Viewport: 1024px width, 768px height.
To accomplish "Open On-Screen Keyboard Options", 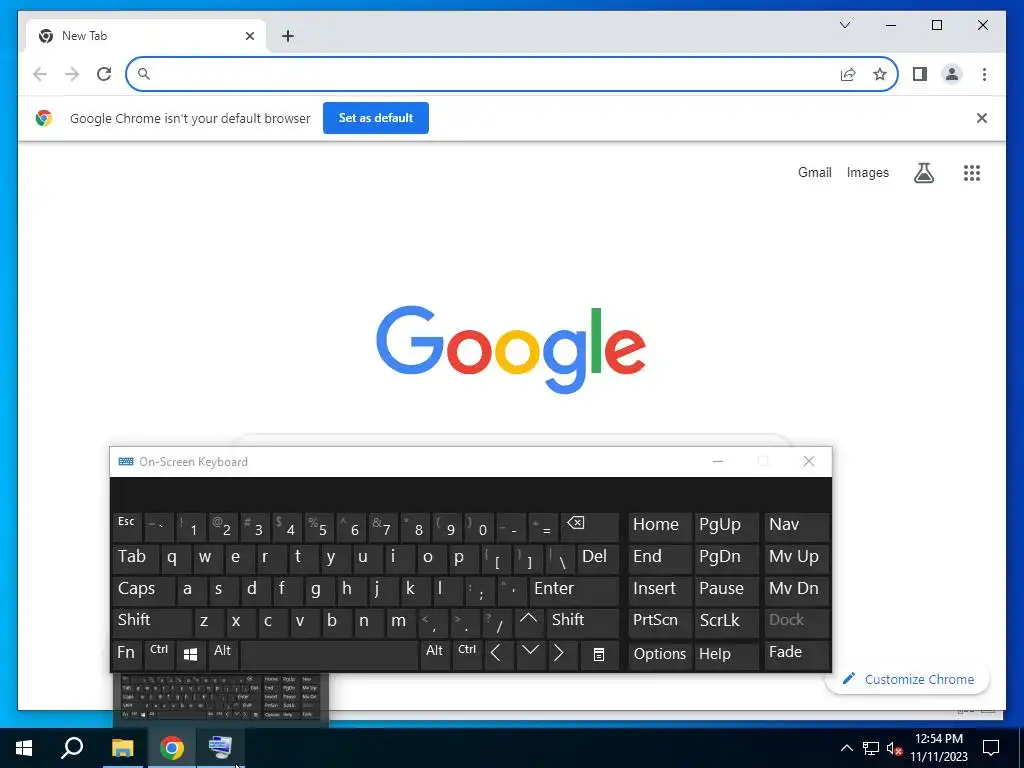I will click(660, 654).
